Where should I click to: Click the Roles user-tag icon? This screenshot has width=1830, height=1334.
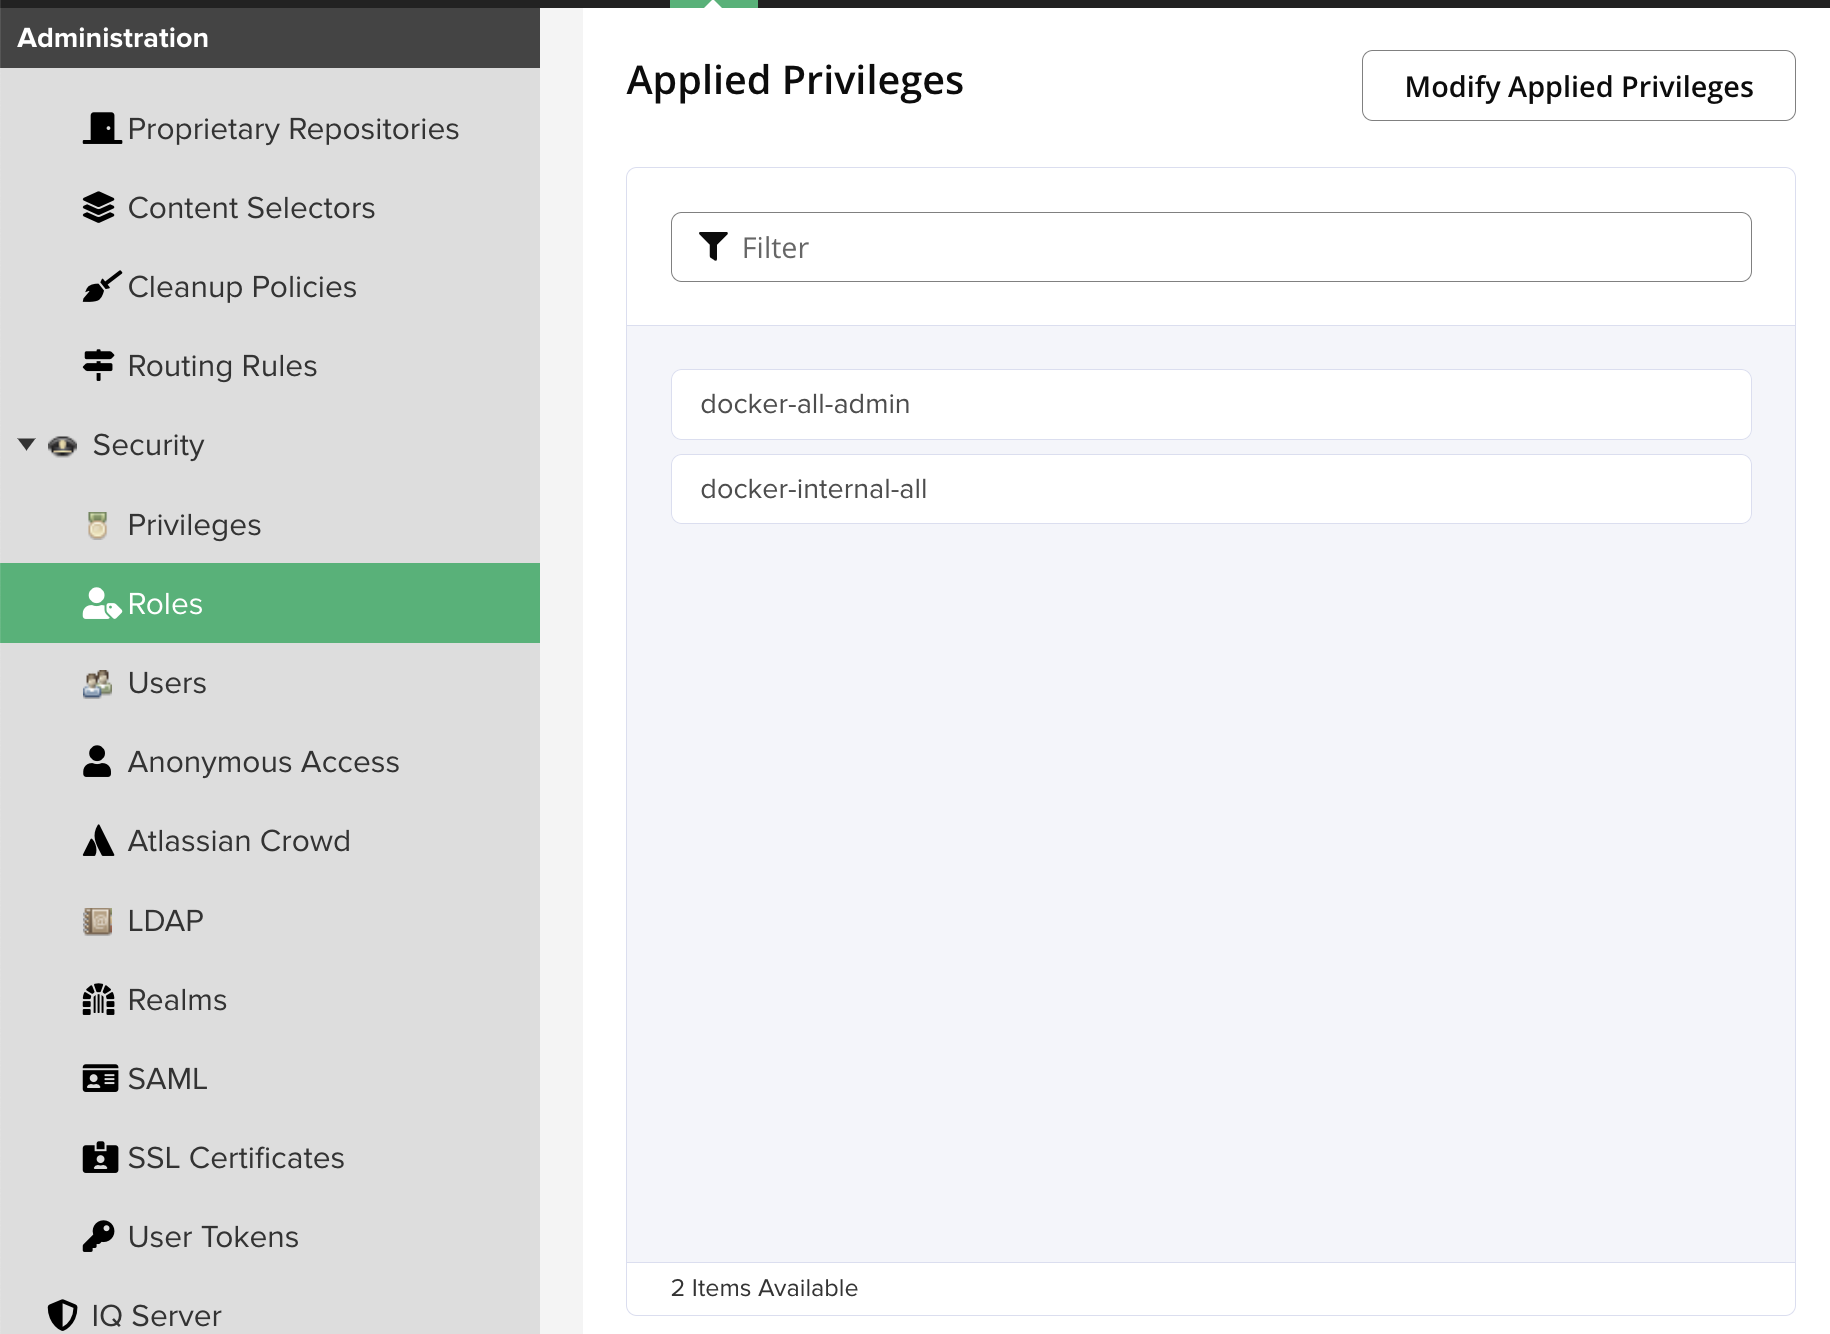click(x=101, y=603)
